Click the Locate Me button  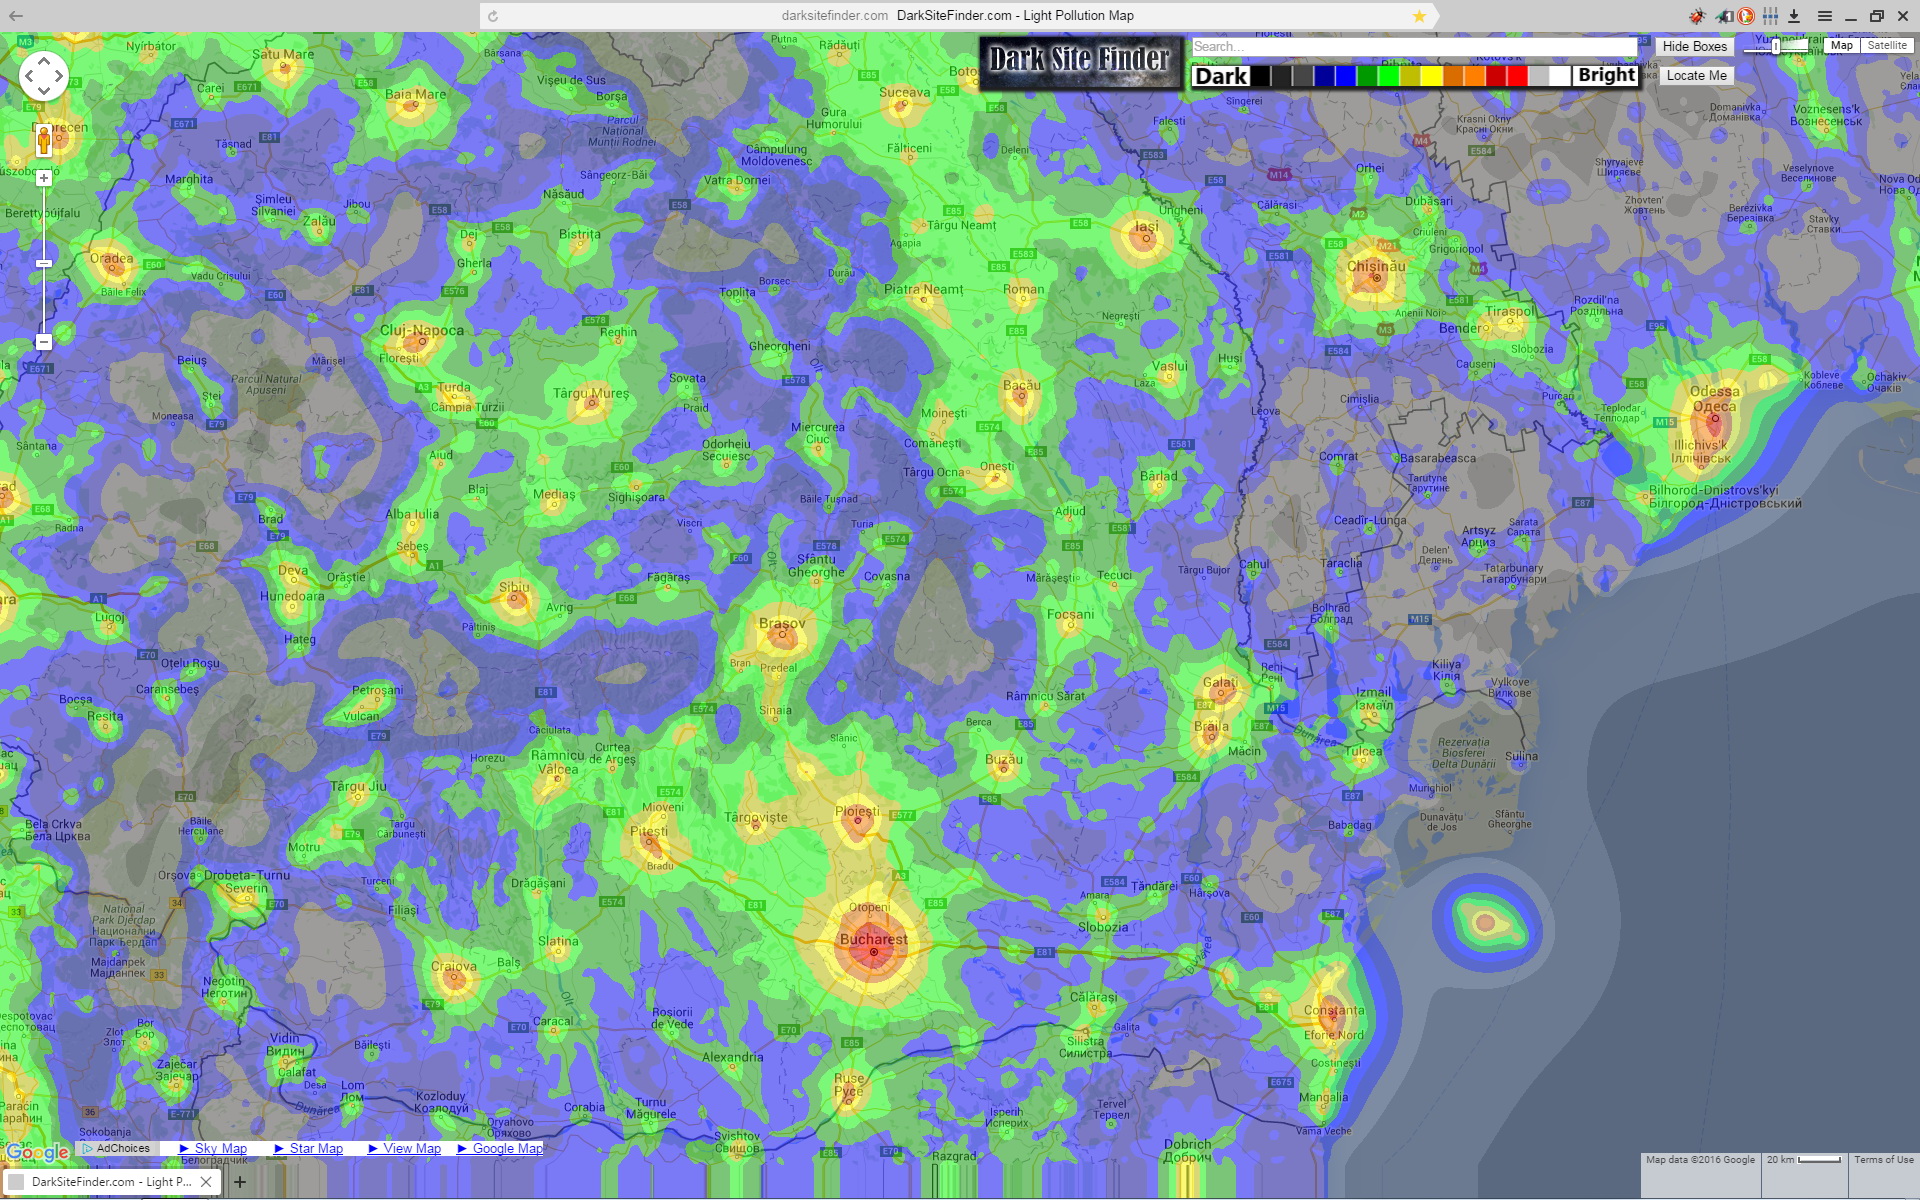[x=1696, y=75]
